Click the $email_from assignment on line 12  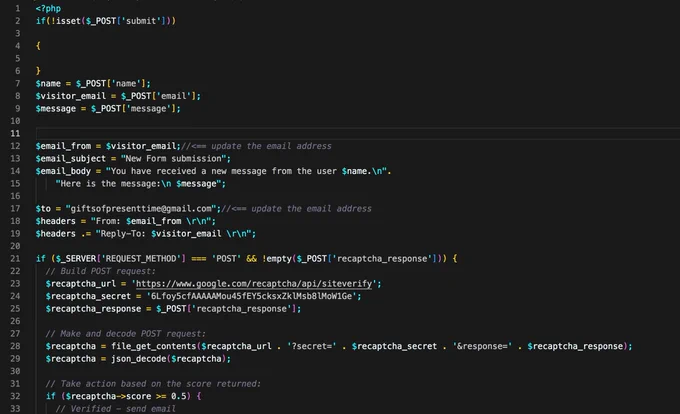(108, 146)
